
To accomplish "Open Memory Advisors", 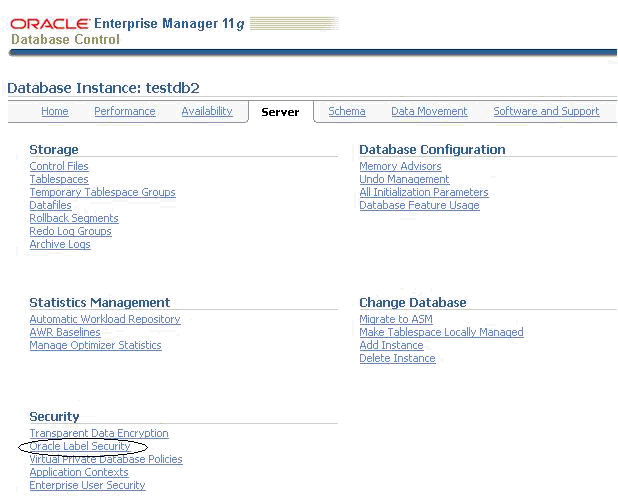I will [400, 166].
